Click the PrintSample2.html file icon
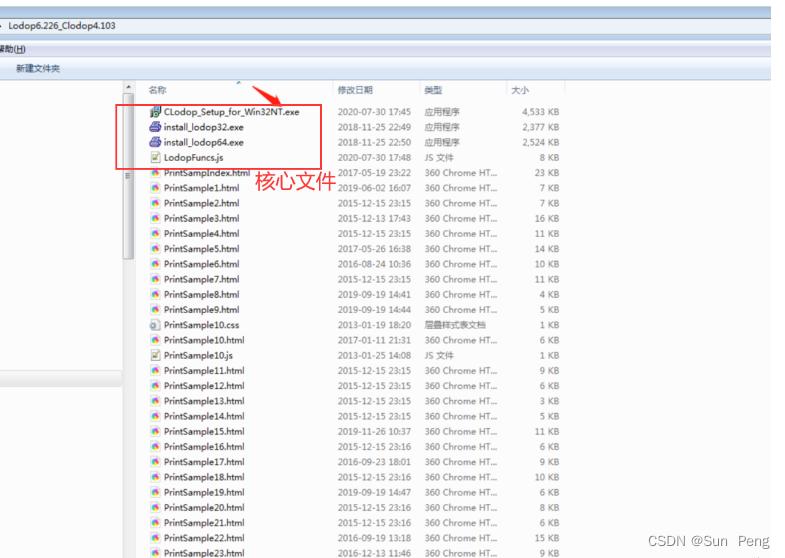Screen dimensions: 785x558 (155, 203)
